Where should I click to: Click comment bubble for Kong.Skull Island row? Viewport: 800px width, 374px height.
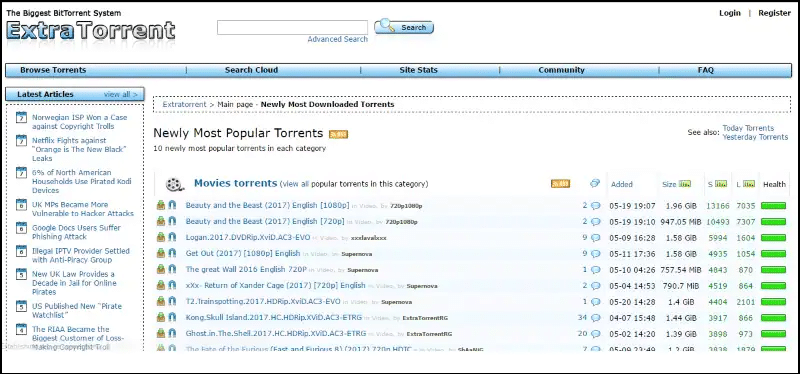pyautogui.click(x=595, y=318)
